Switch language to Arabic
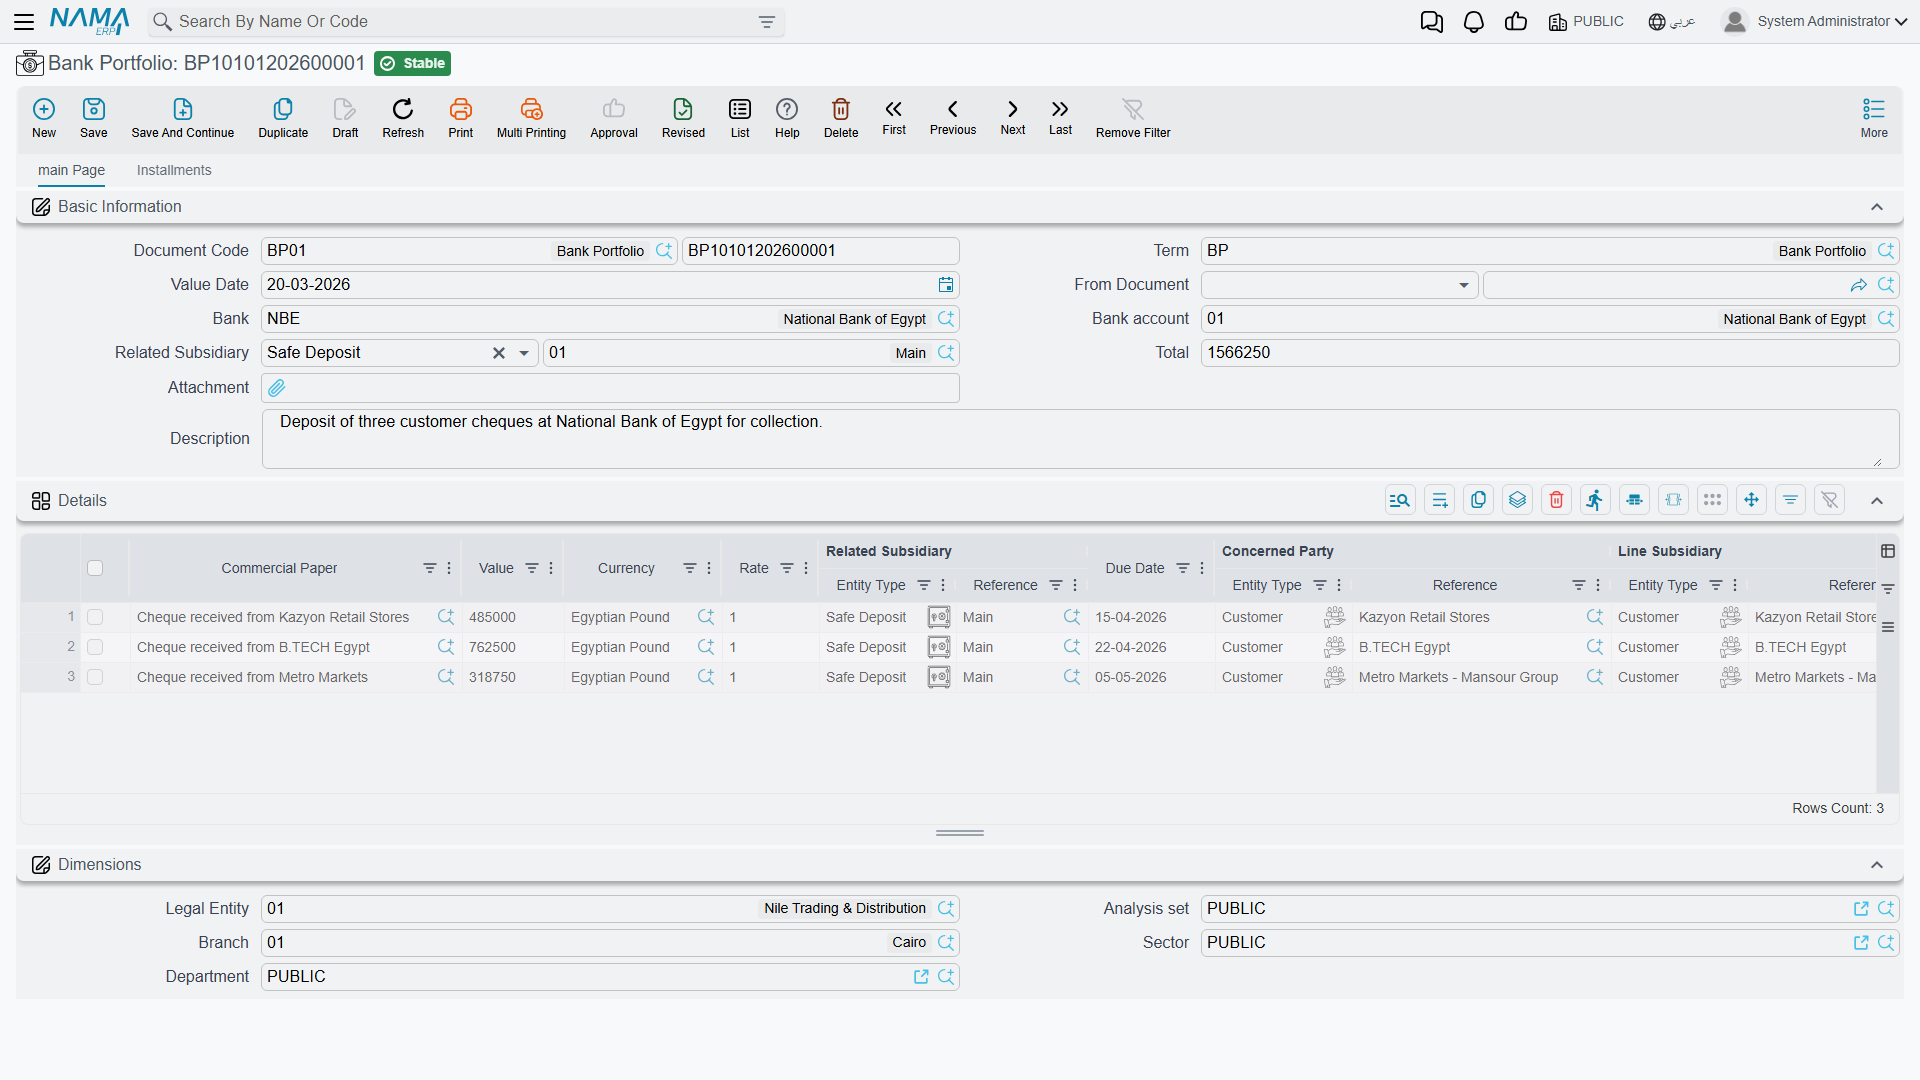 [x=1672, y=21]
